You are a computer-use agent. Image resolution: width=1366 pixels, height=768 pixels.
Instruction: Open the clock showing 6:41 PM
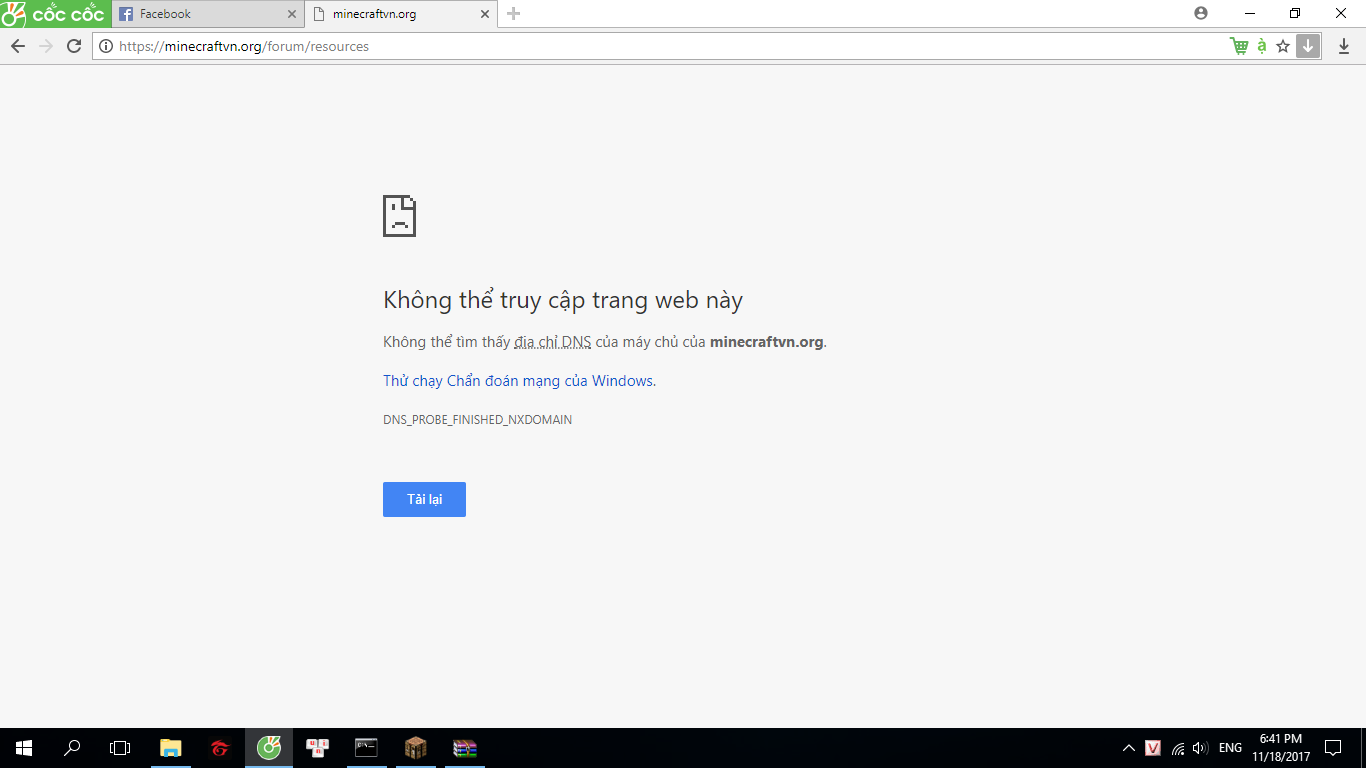1281,748
